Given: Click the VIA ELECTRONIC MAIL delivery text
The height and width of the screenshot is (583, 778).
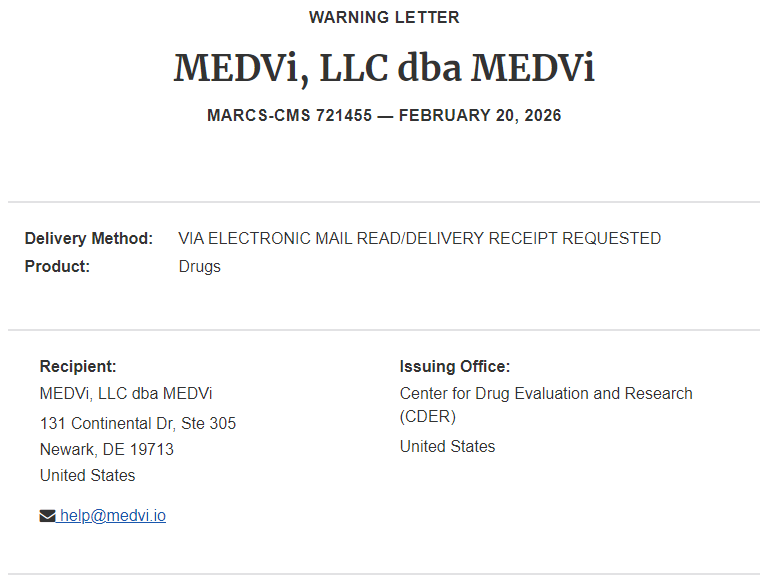Looking at the screenshot, I should coord(419,238).
